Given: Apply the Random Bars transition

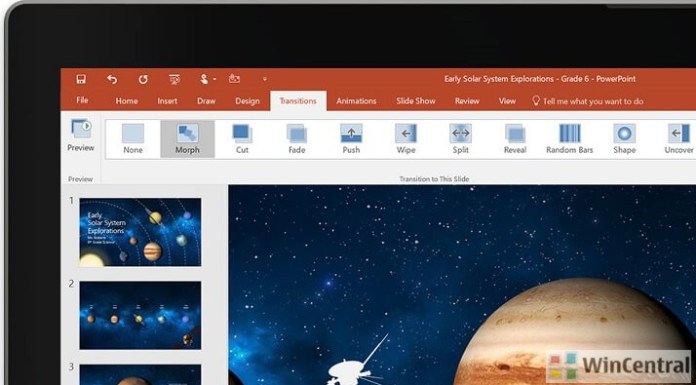Looking at the screenshot, I should point(569,139).
